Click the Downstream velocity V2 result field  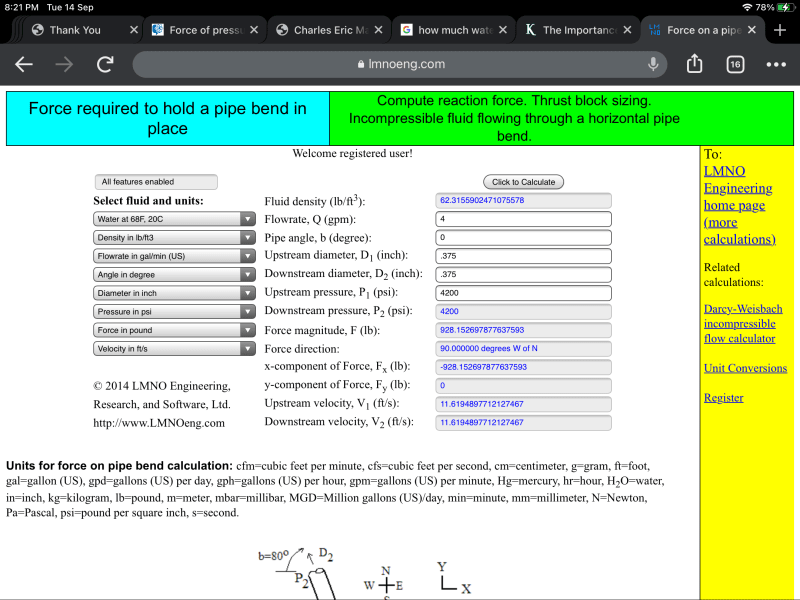pos(523,422)
